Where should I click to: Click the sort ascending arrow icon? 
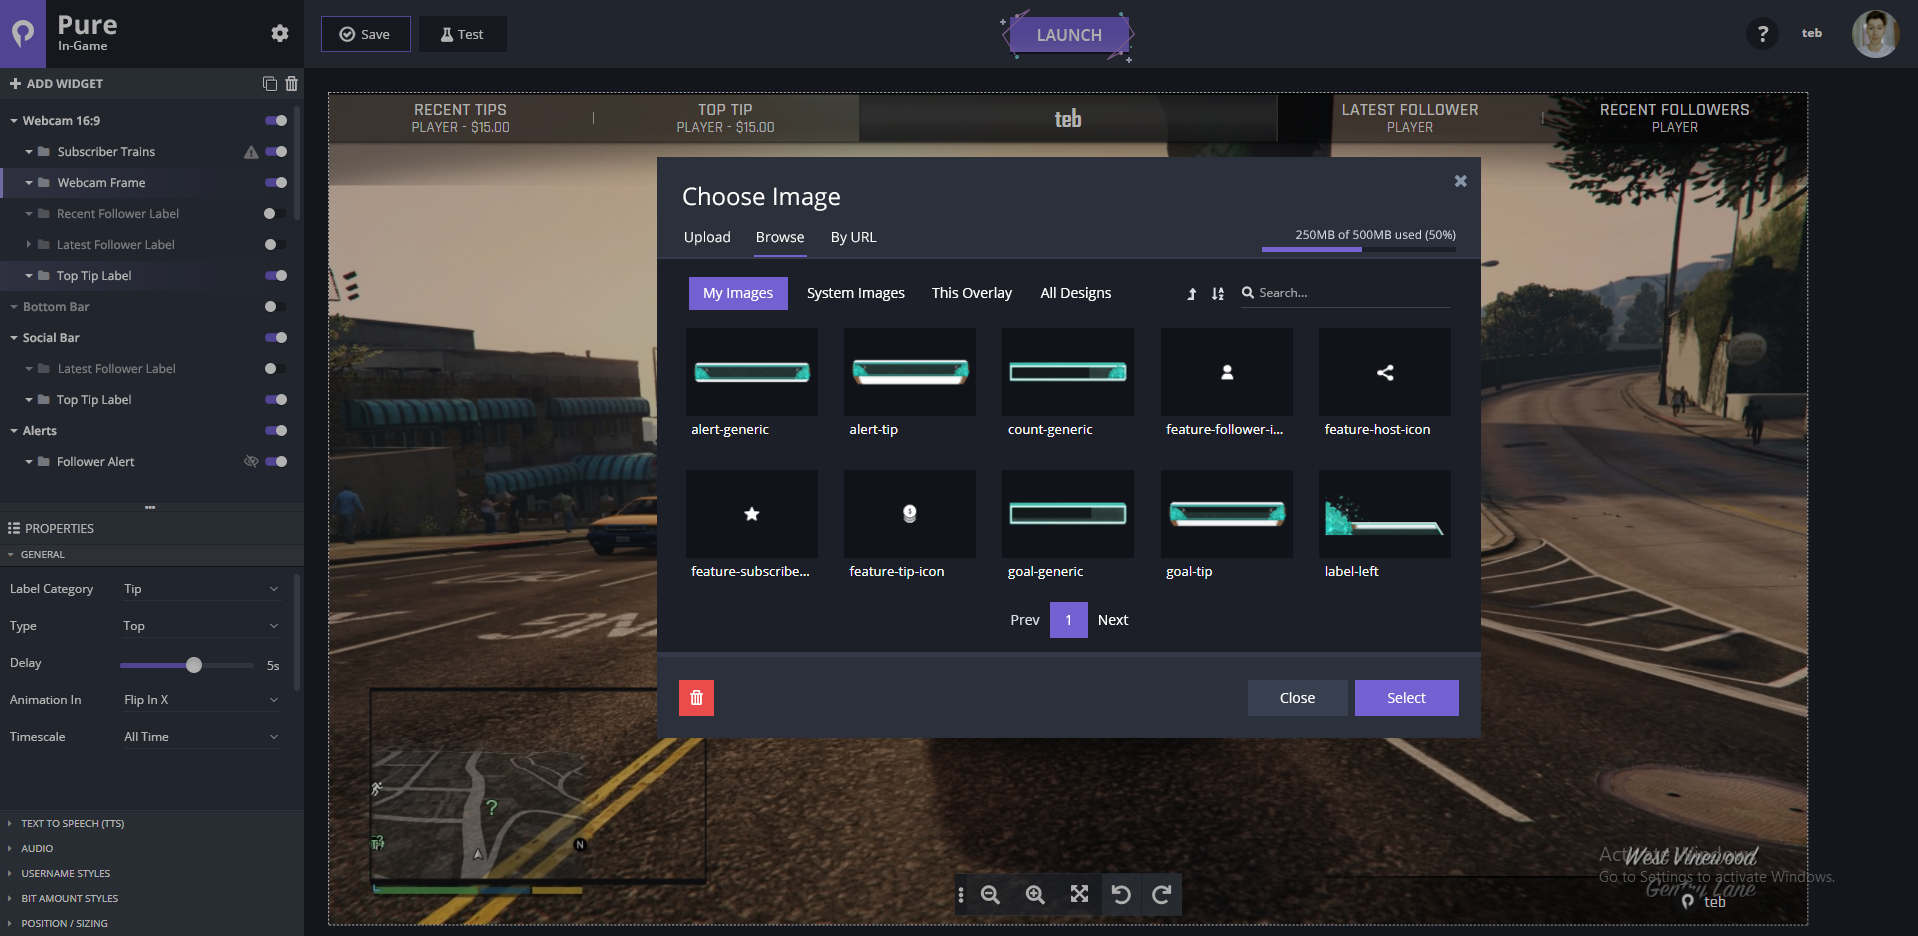click(x=1191, y=294)
